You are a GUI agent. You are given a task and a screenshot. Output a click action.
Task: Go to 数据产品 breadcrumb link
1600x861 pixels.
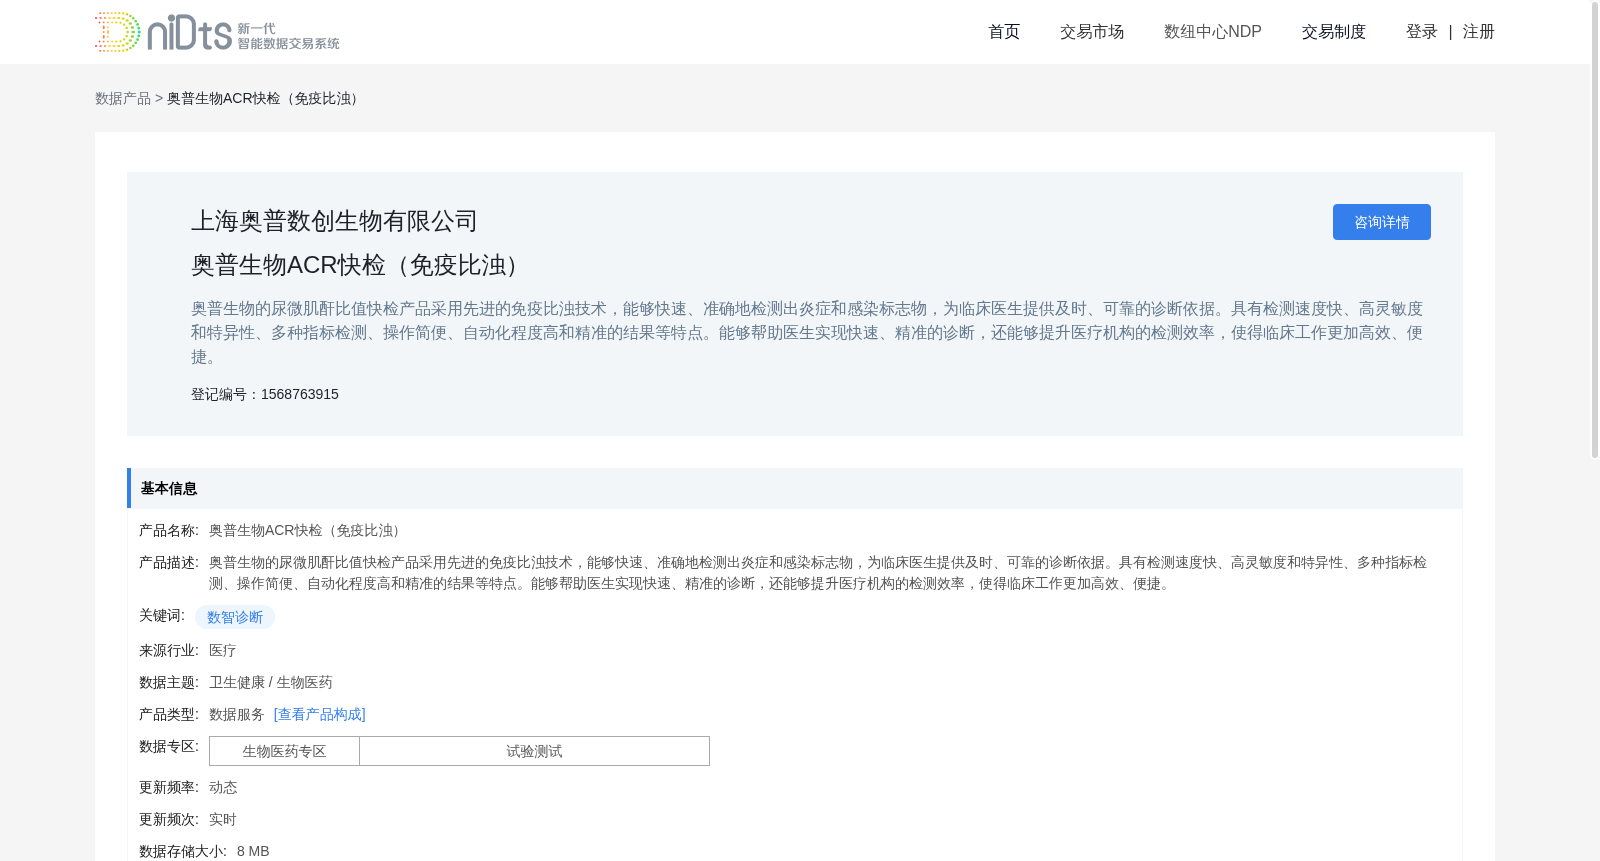click(x=123, y=98)
